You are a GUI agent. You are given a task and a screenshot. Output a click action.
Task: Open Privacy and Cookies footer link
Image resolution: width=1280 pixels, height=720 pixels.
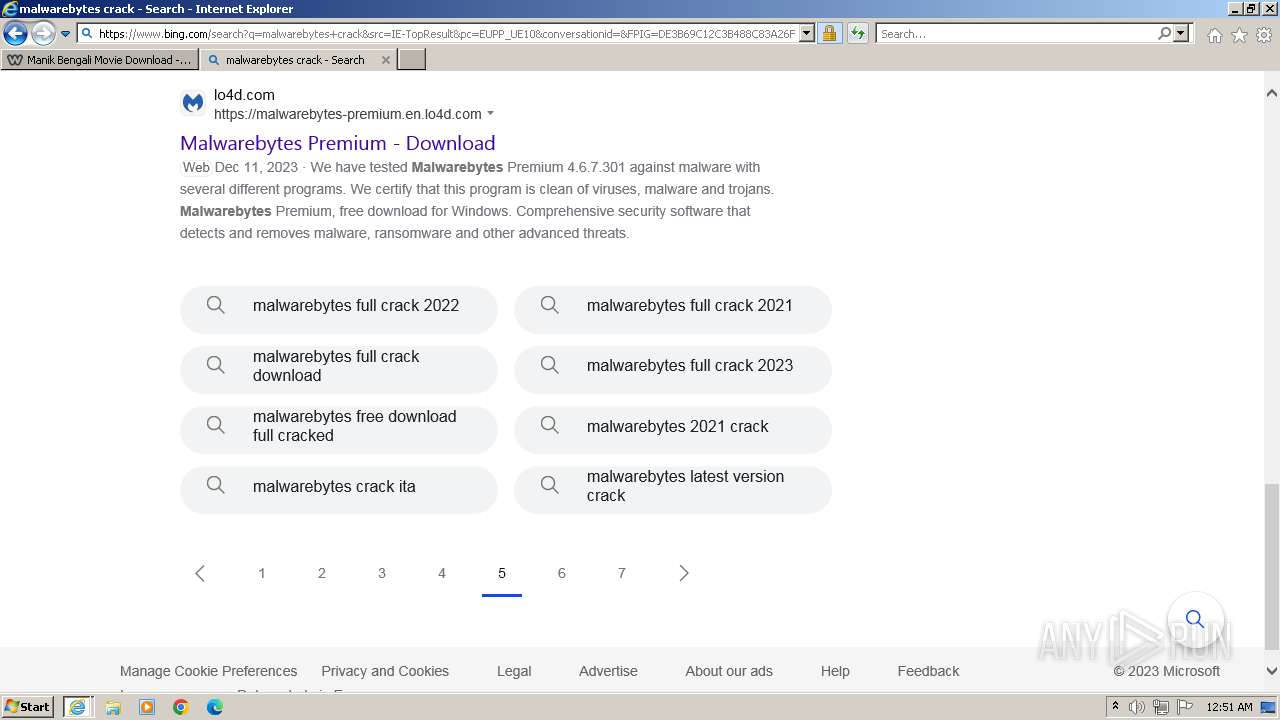[385, 671]
